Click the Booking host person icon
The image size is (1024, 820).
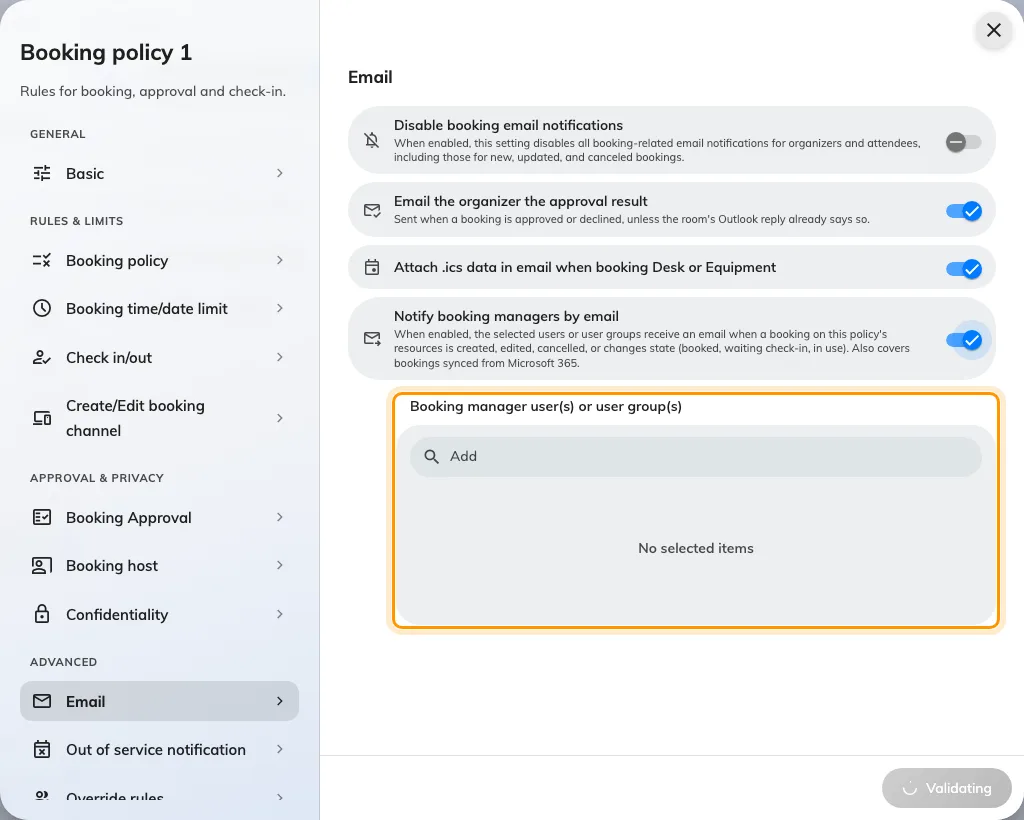(x=42, y=565)
